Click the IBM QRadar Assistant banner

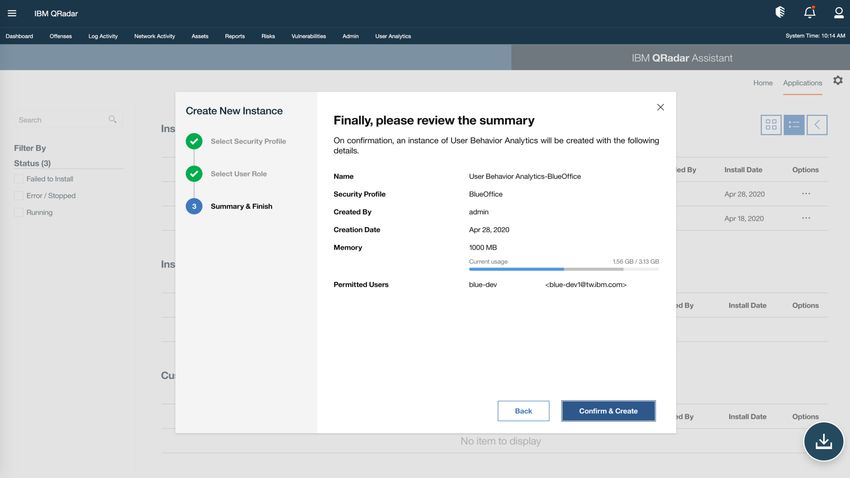[x=681, y=58]
